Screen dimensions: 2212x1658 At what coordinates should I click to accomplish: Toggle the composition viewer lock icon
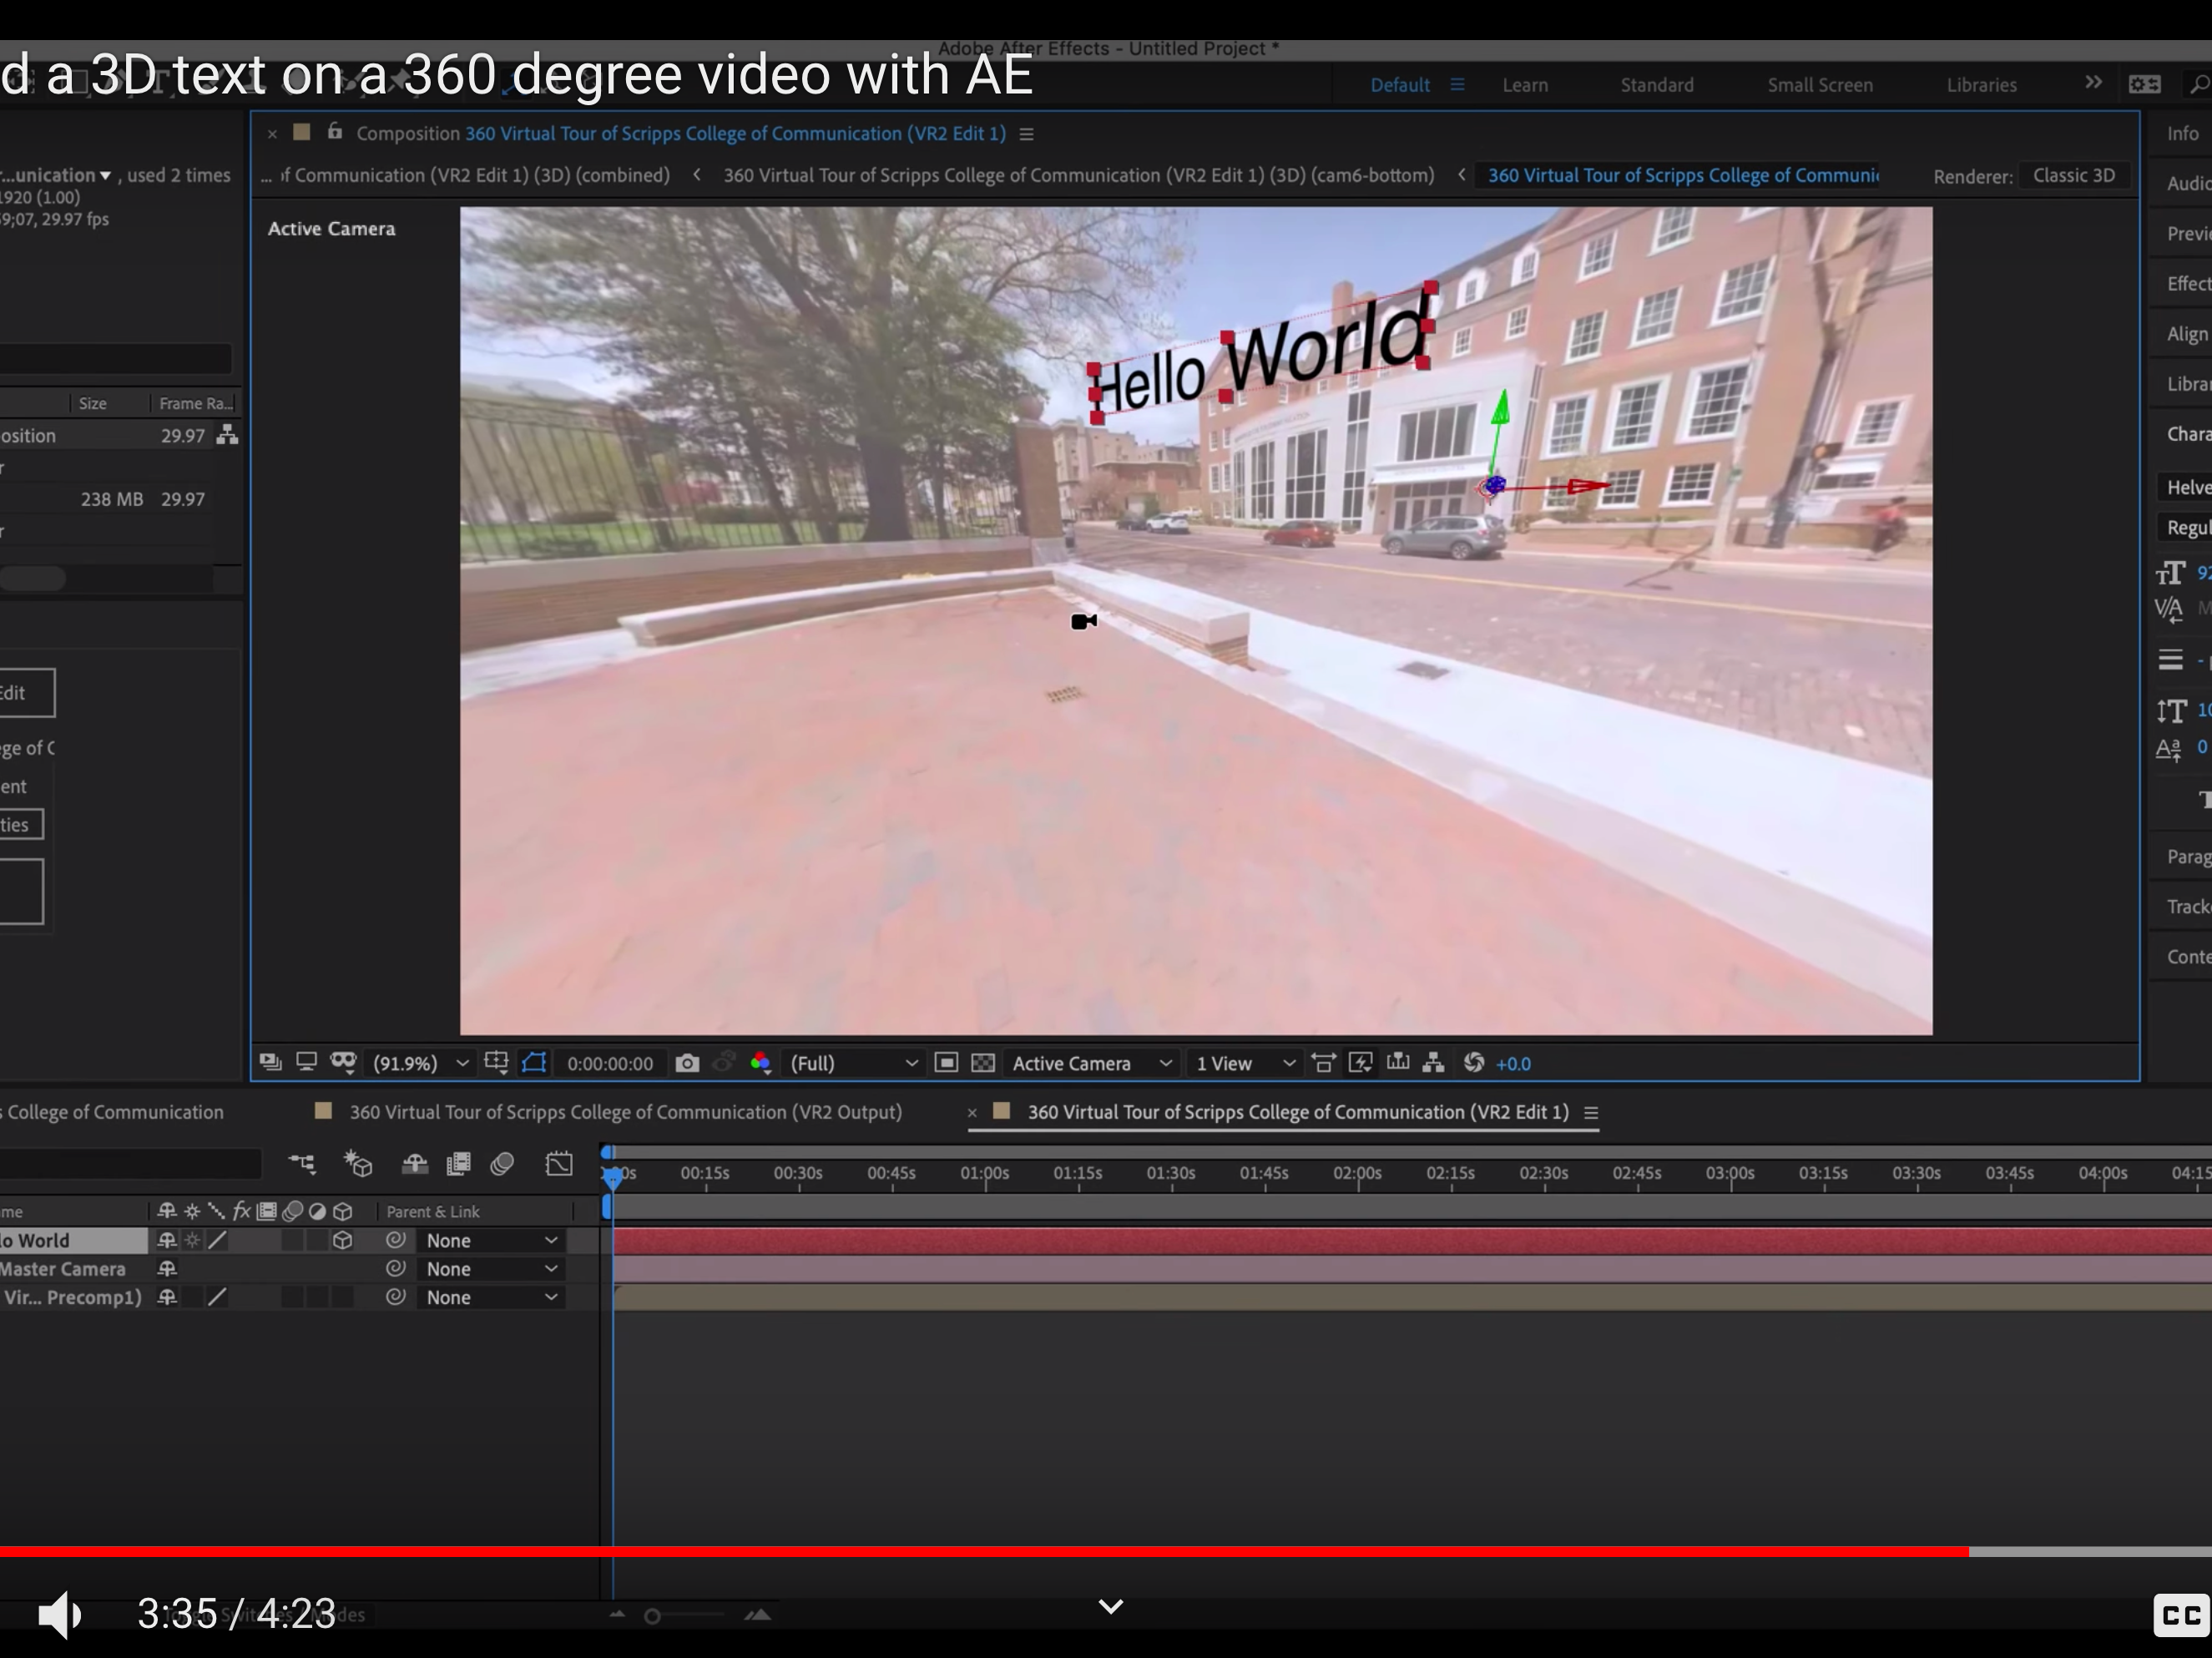click(335, 131)
